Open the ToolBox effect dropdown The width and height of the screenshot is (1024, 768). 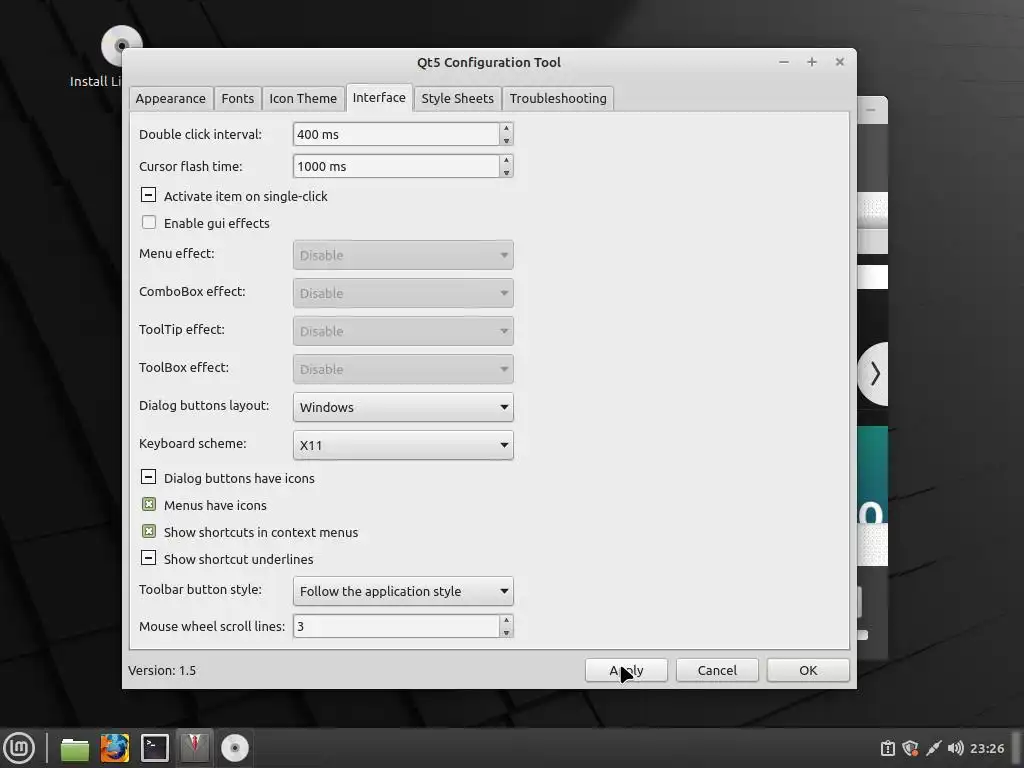(403, 369)
